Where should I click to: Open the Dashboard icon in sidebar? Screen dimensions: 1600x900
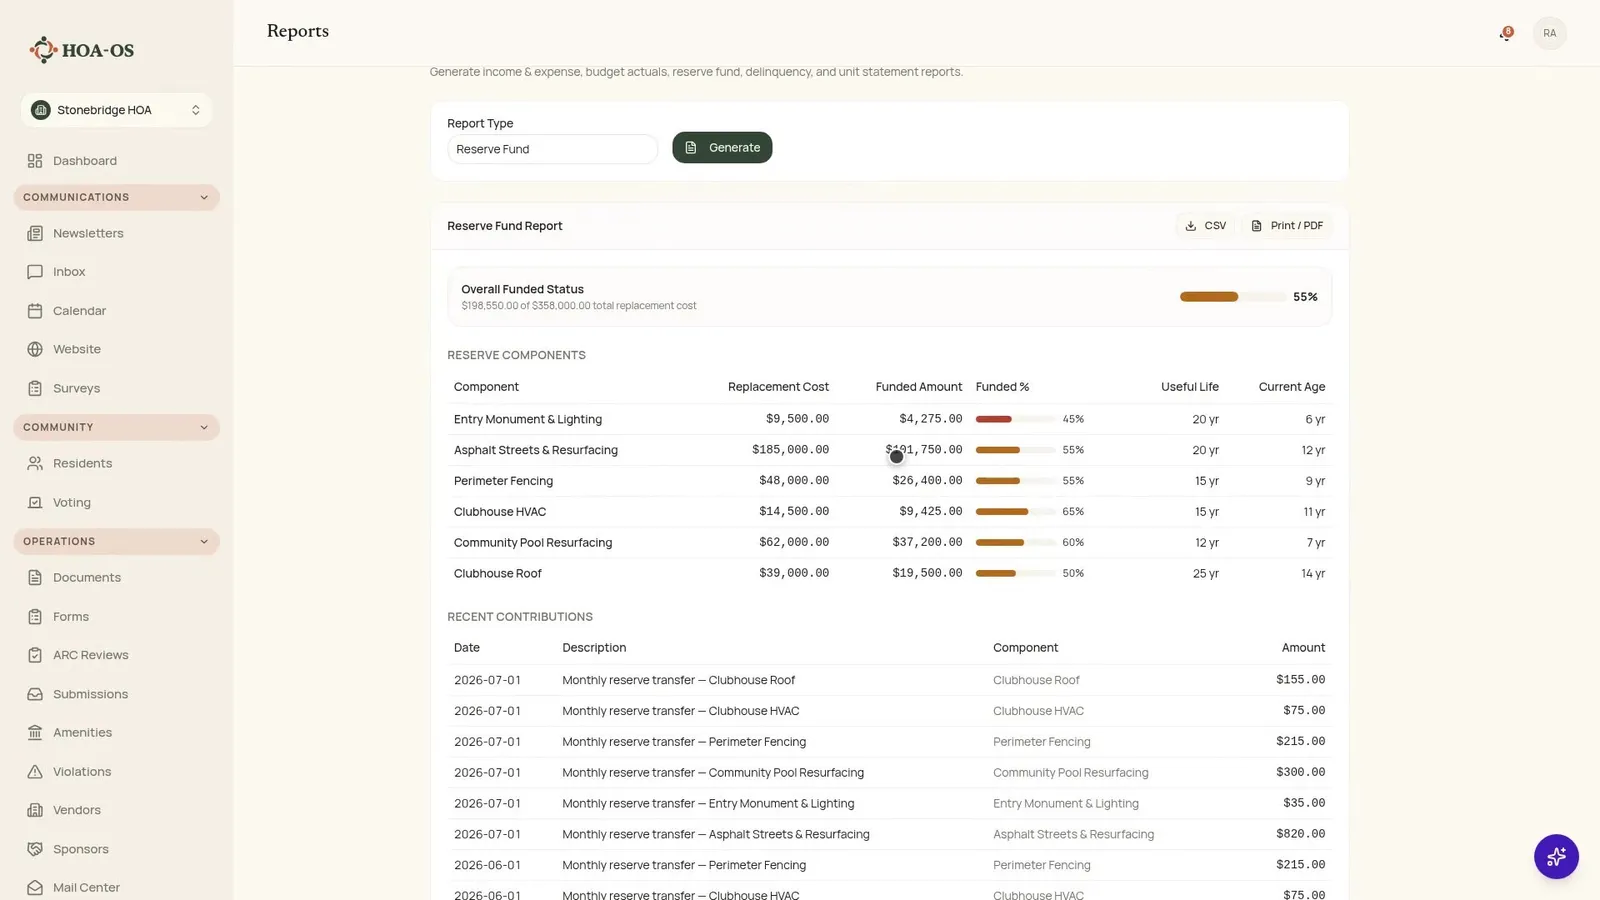click(x=35, y=161)
